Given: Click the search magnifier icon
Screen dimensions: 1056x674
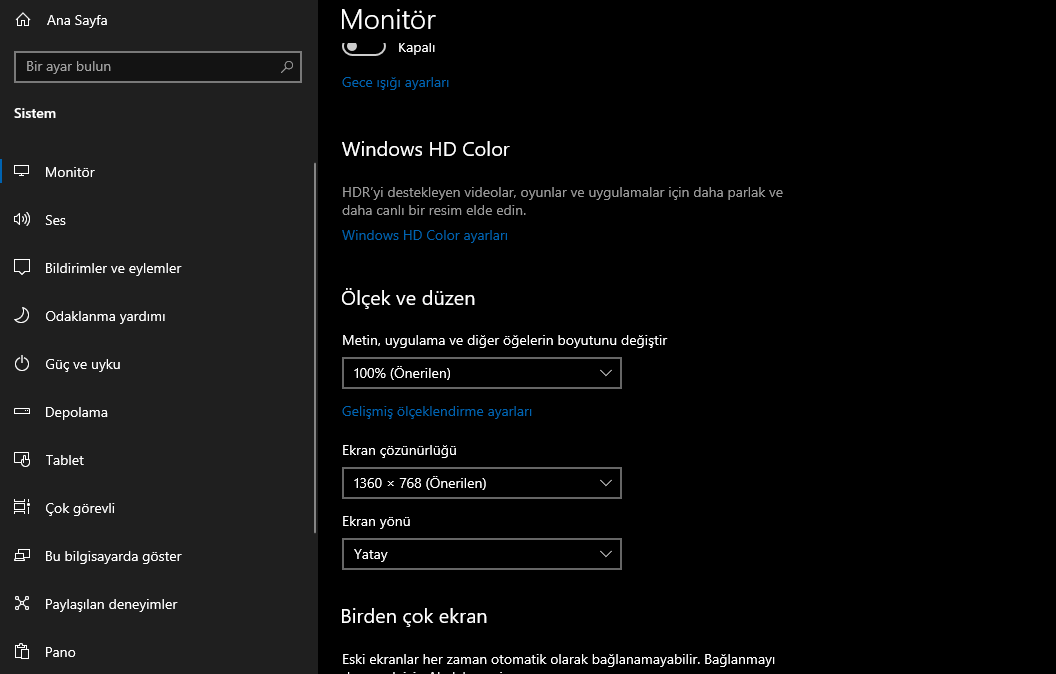Looking at the screenshot, I should (287, 67).
